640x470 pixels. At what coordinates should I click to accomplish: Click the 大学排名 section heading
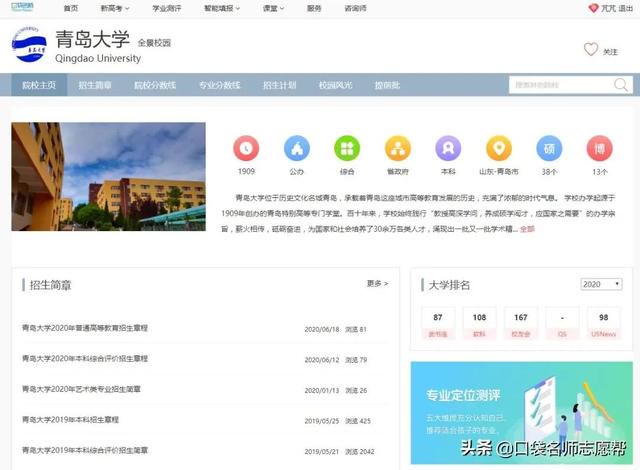[449, 285]
